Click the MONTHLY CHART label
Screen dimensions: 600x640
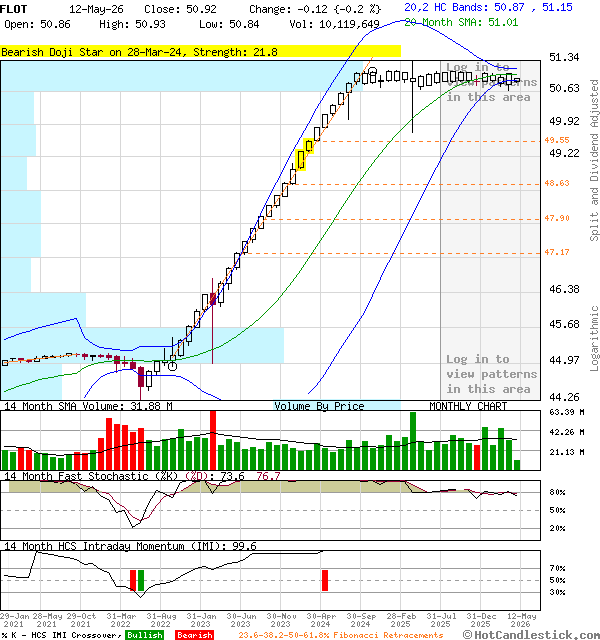click(x=468, y=406)
